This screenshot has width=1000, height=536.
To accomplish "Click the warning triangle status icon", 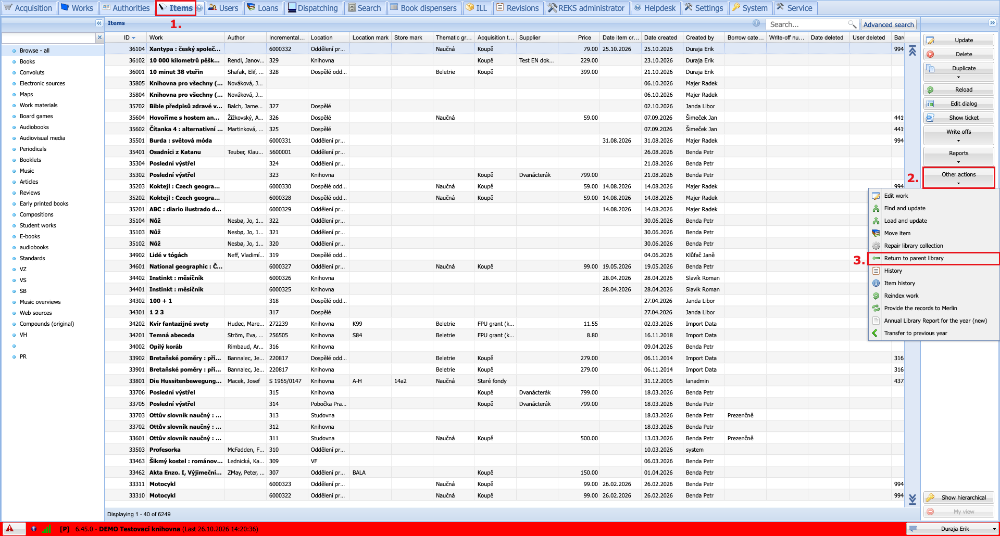I will (x=10, y=529).
